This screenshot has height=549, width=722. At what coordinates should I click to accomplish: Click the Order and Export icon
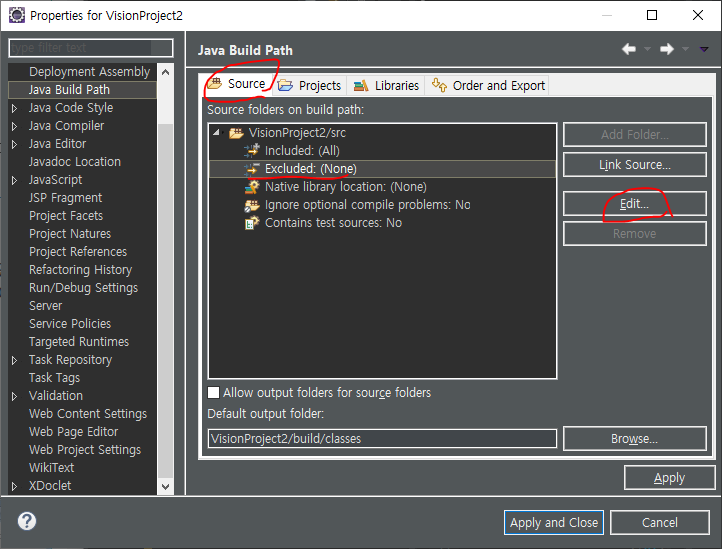click(x=439, y=85)
